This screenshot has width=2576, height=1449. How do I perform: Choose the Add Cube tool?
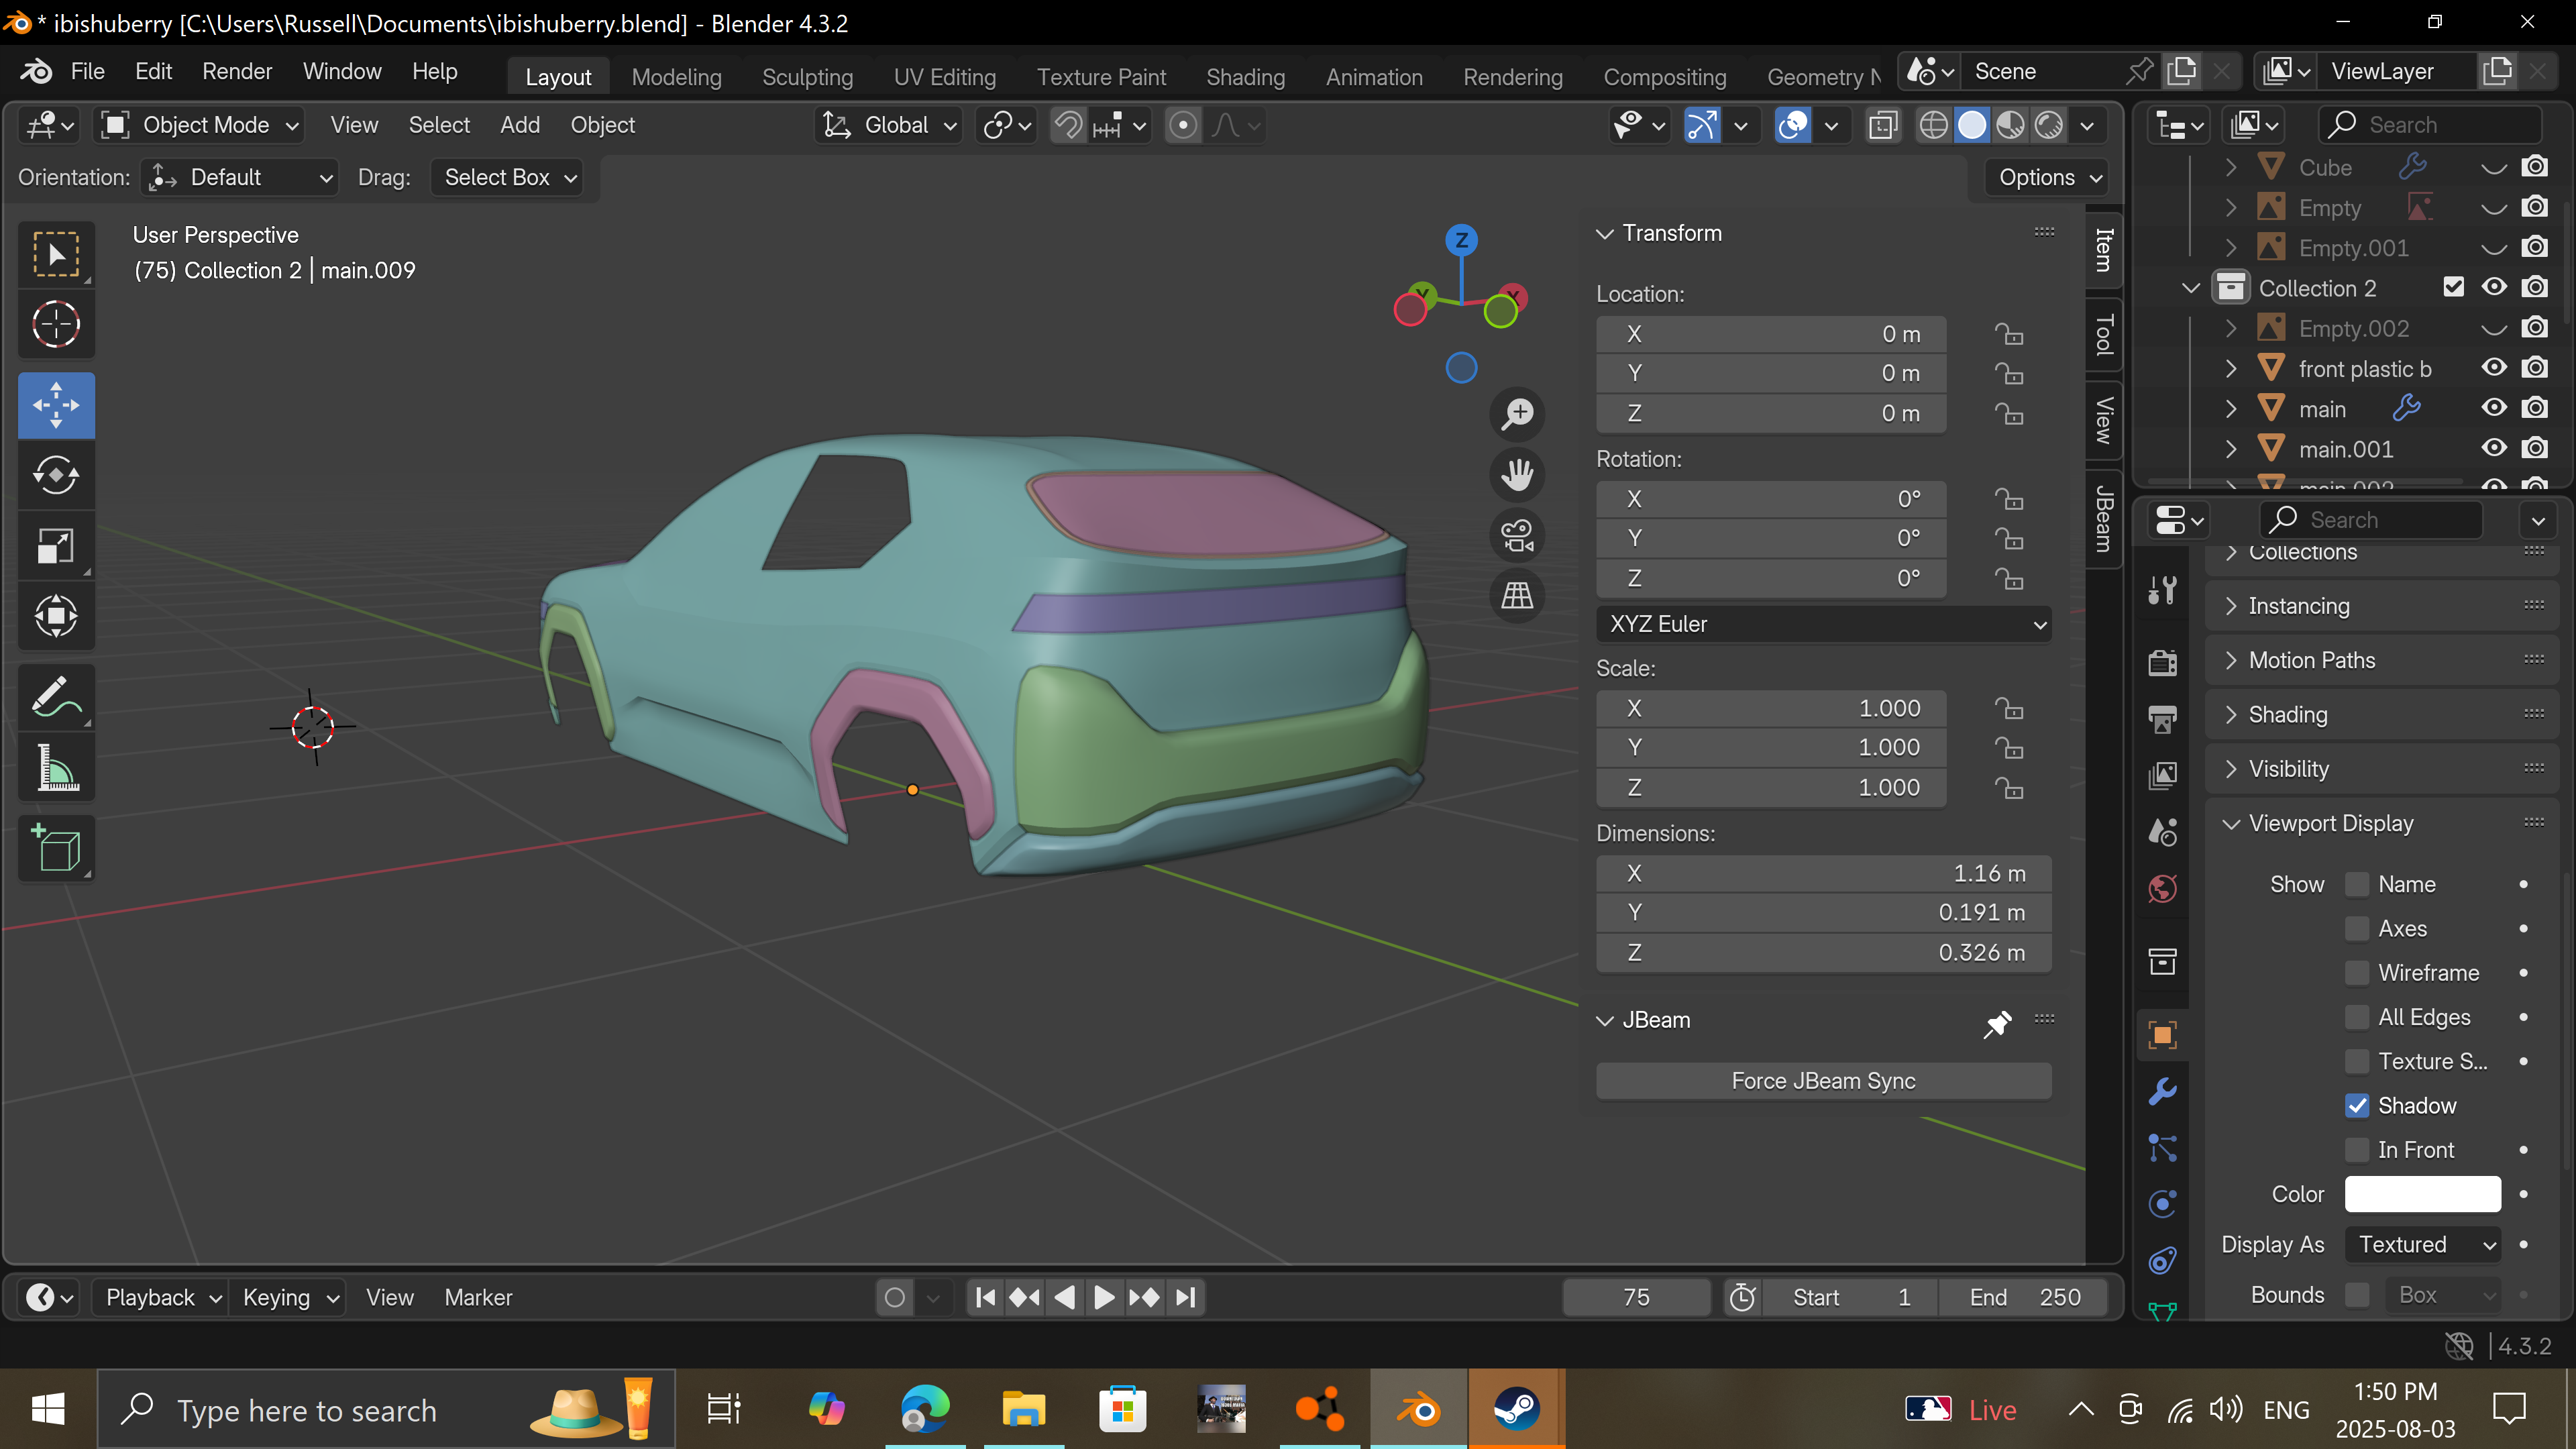pos(56,849)
